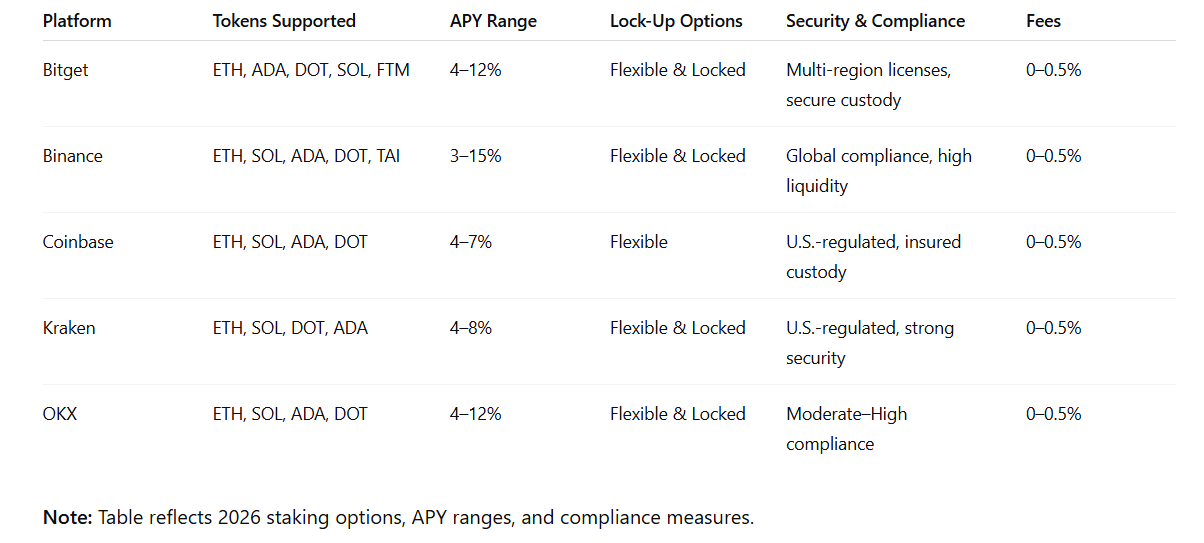Click the APY Range column header
Image resolution: width=1204 pixels, height=543 pixels.
pyautogui.click(x=491, y=20)
